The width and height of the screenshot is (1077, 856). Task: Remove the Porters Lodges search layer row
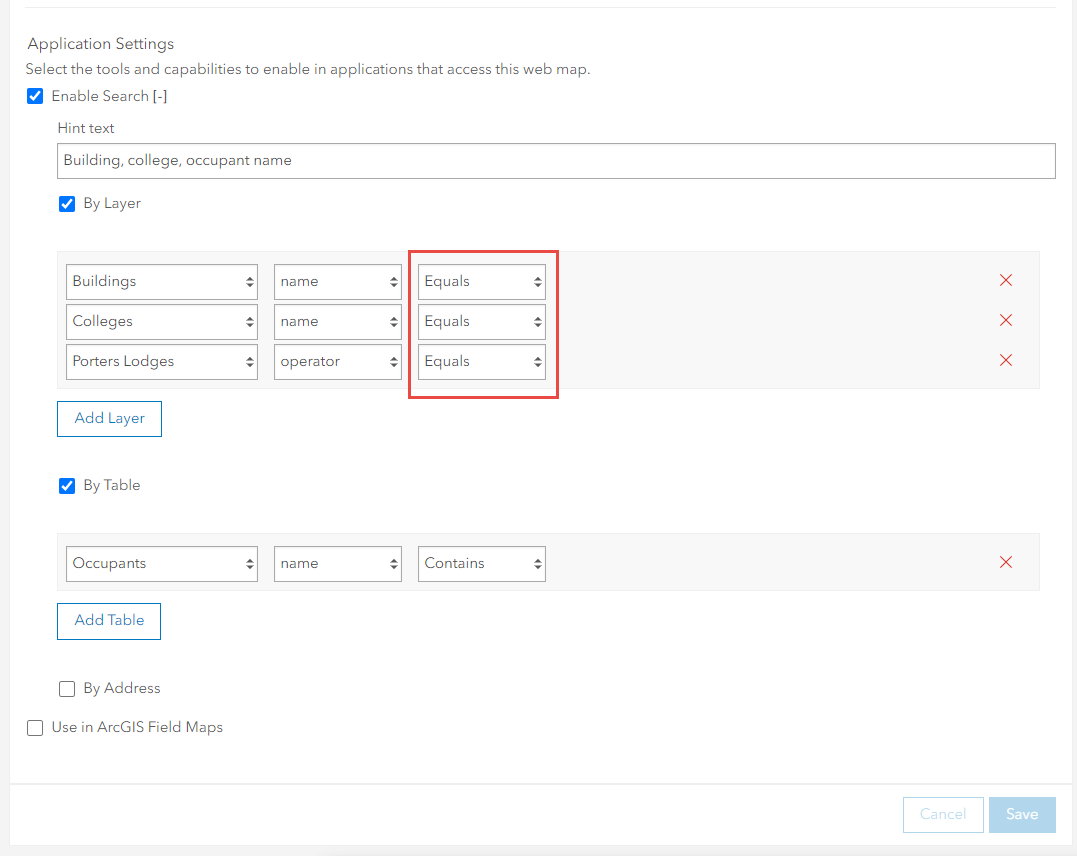1005,360
